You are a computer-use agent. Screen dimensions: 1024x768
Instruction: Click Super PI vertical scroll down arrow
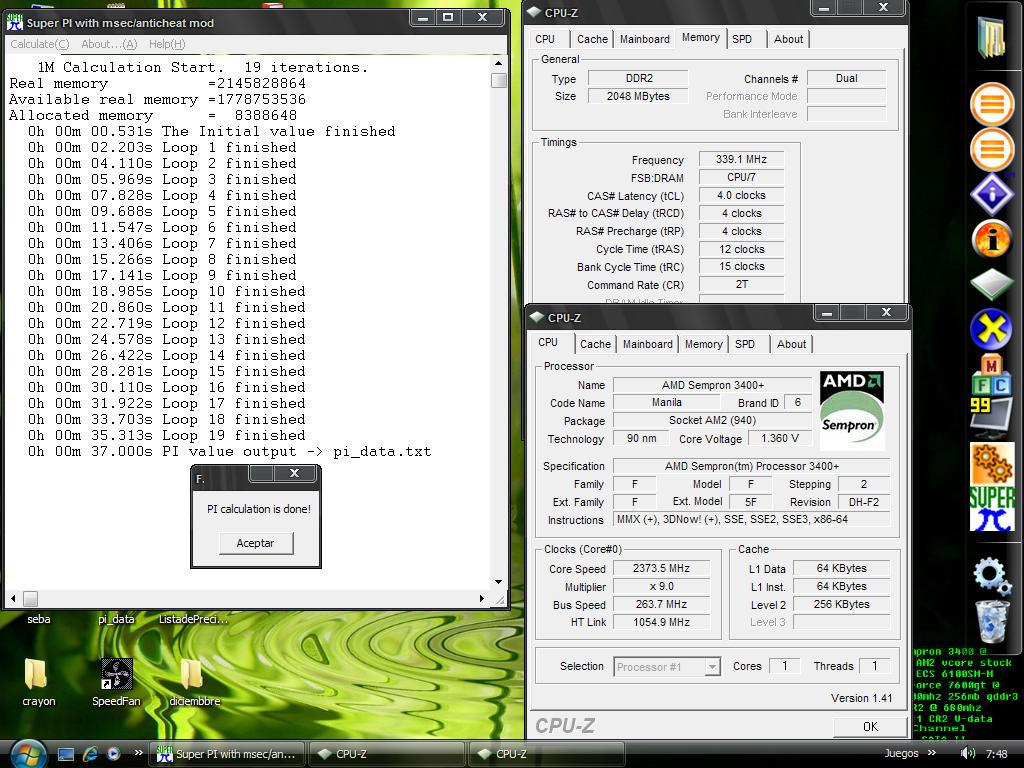498,581
